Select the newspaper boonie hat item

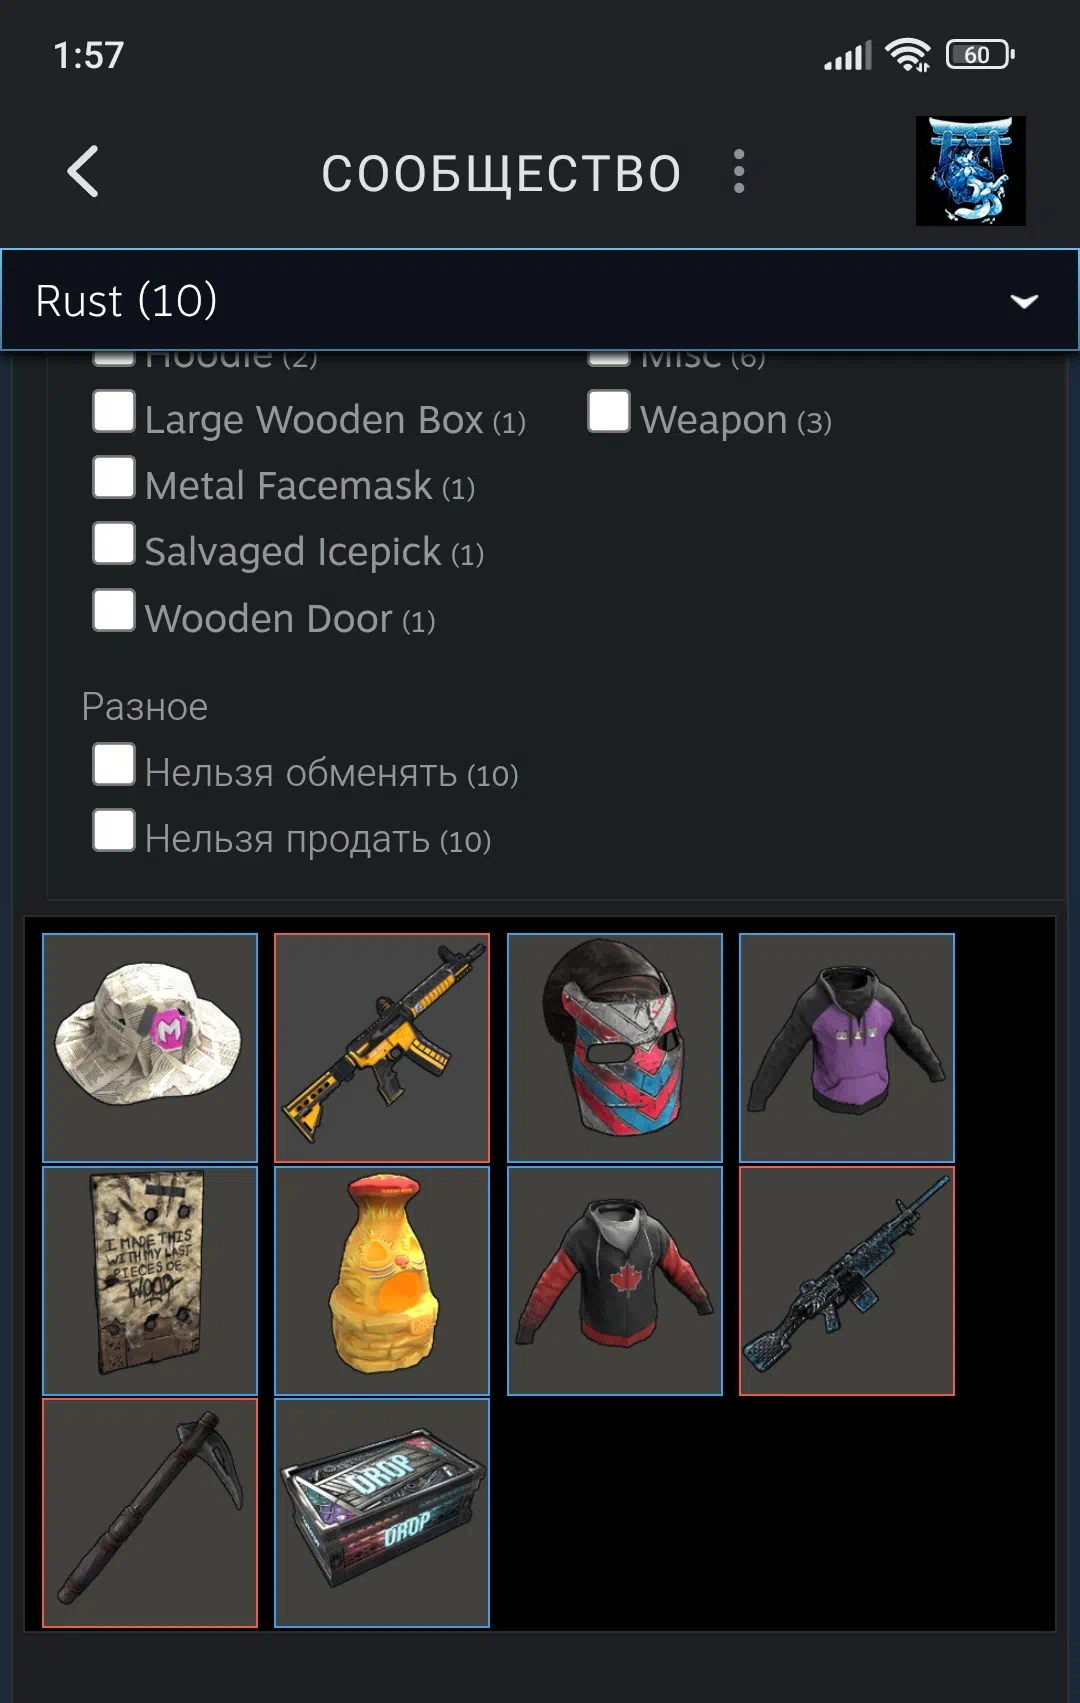click(x=150, y=1048)
